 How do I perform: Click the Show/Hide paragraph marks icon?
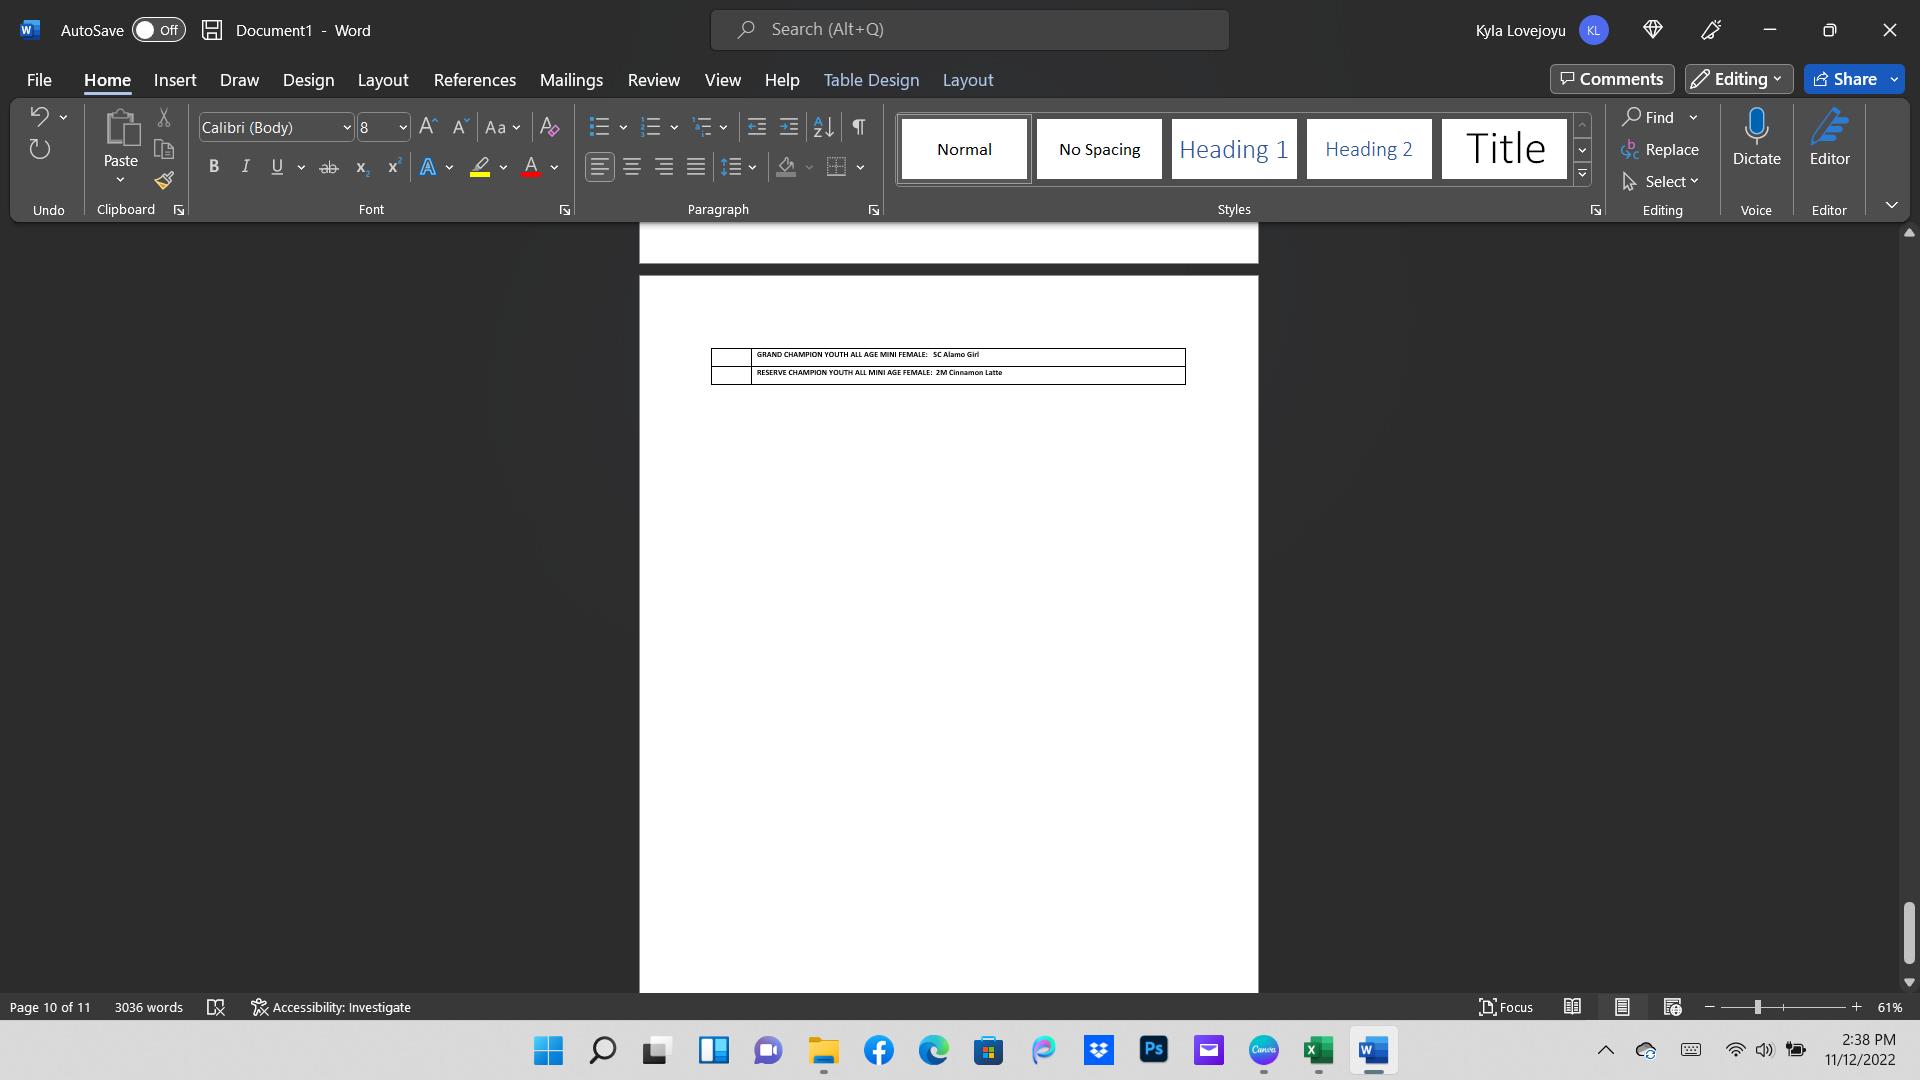858,127
